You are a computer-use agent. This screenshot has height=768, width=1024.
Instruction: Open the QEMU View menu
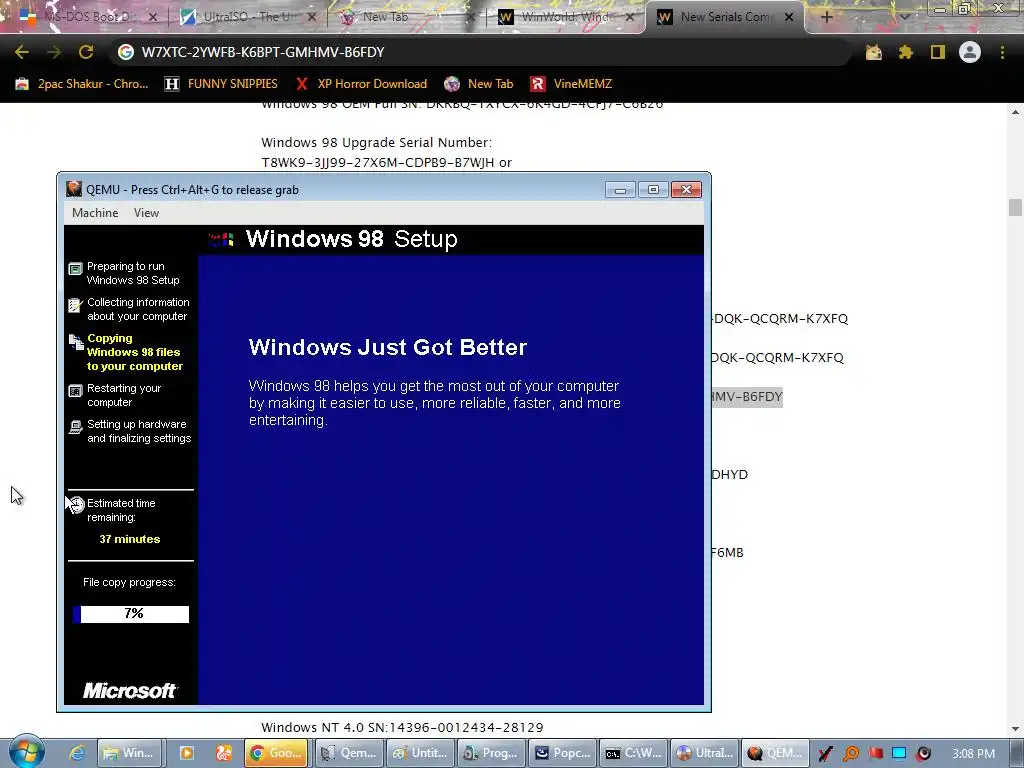point(146,213)
